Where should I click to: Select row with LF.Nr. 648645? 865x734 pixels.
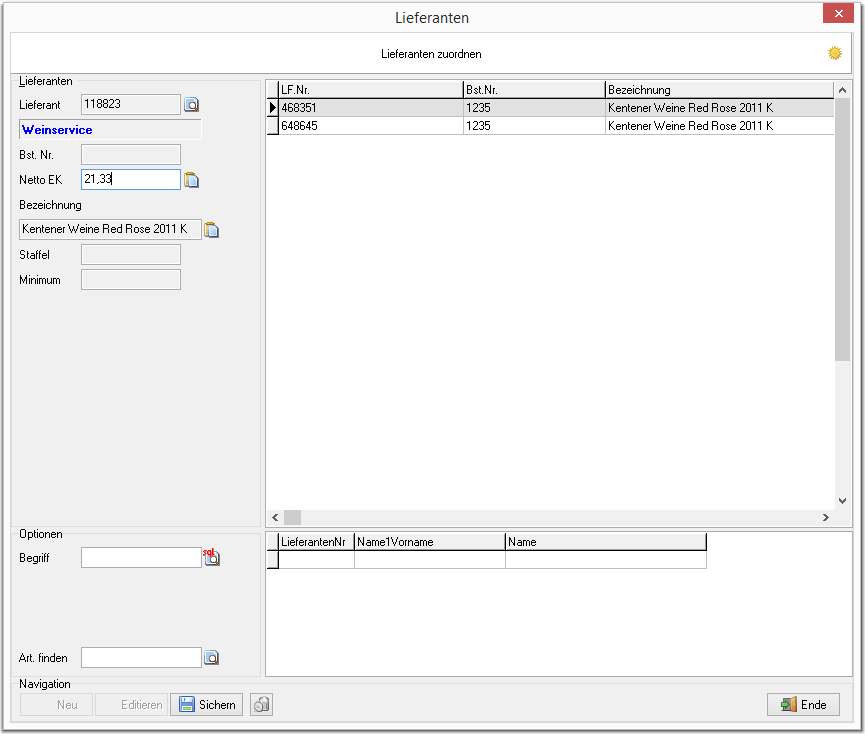(x=550, y=126)
